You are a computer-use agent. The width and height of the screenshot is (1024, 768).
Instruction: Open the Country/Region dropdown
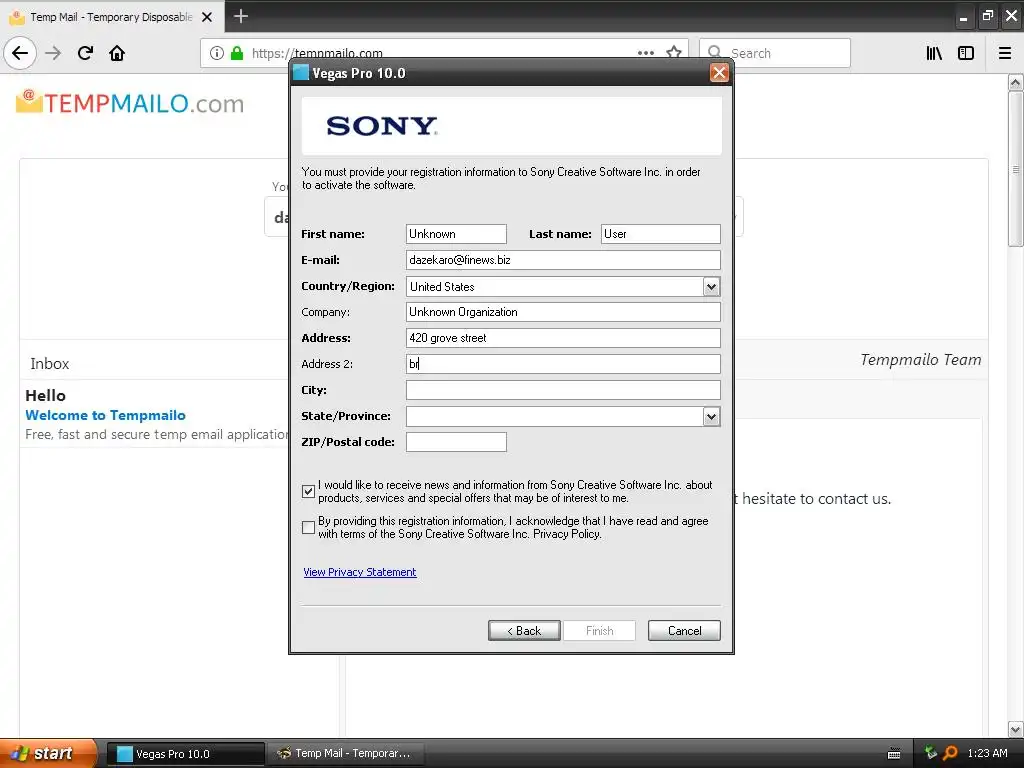(x=711, y=286)
